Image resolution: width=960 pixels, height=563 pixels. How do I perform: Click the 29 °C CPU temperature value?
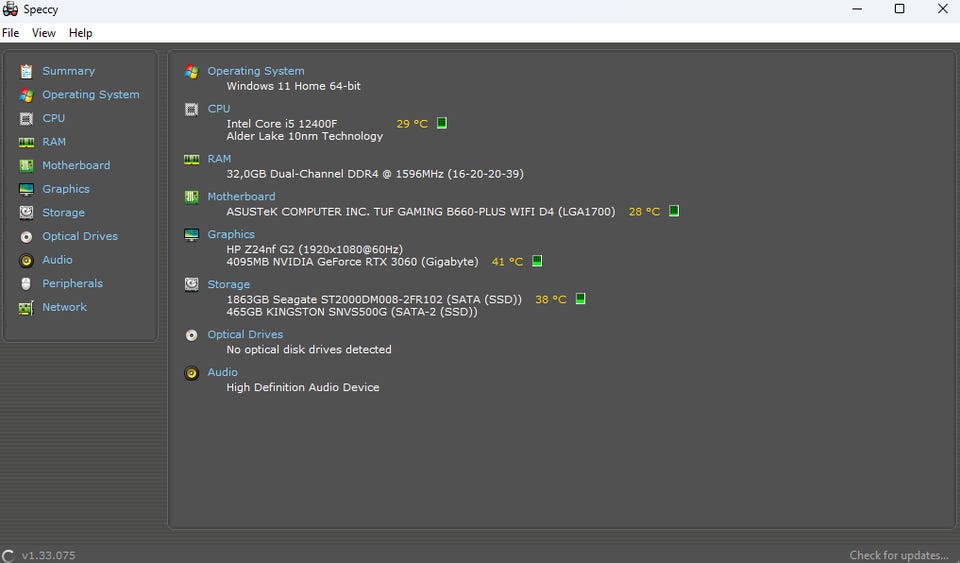tap(412, 124)
